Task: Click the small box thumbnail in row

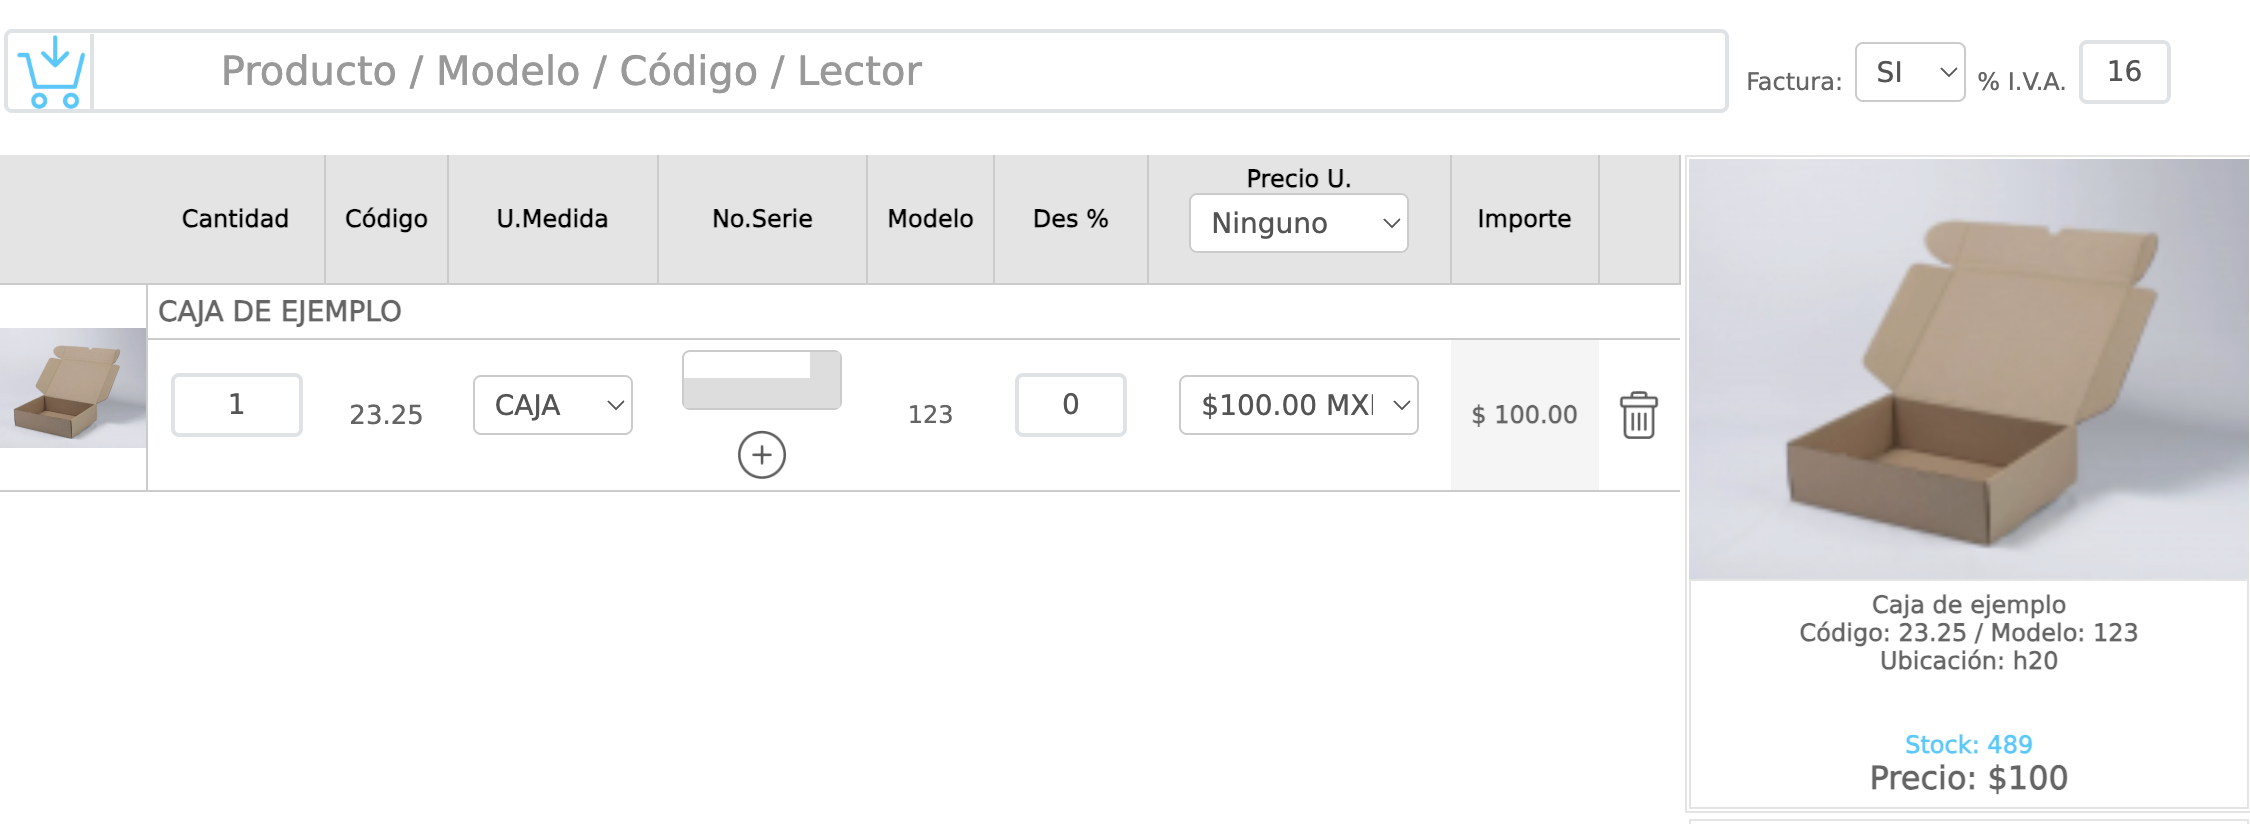Action: coord(73,388)
